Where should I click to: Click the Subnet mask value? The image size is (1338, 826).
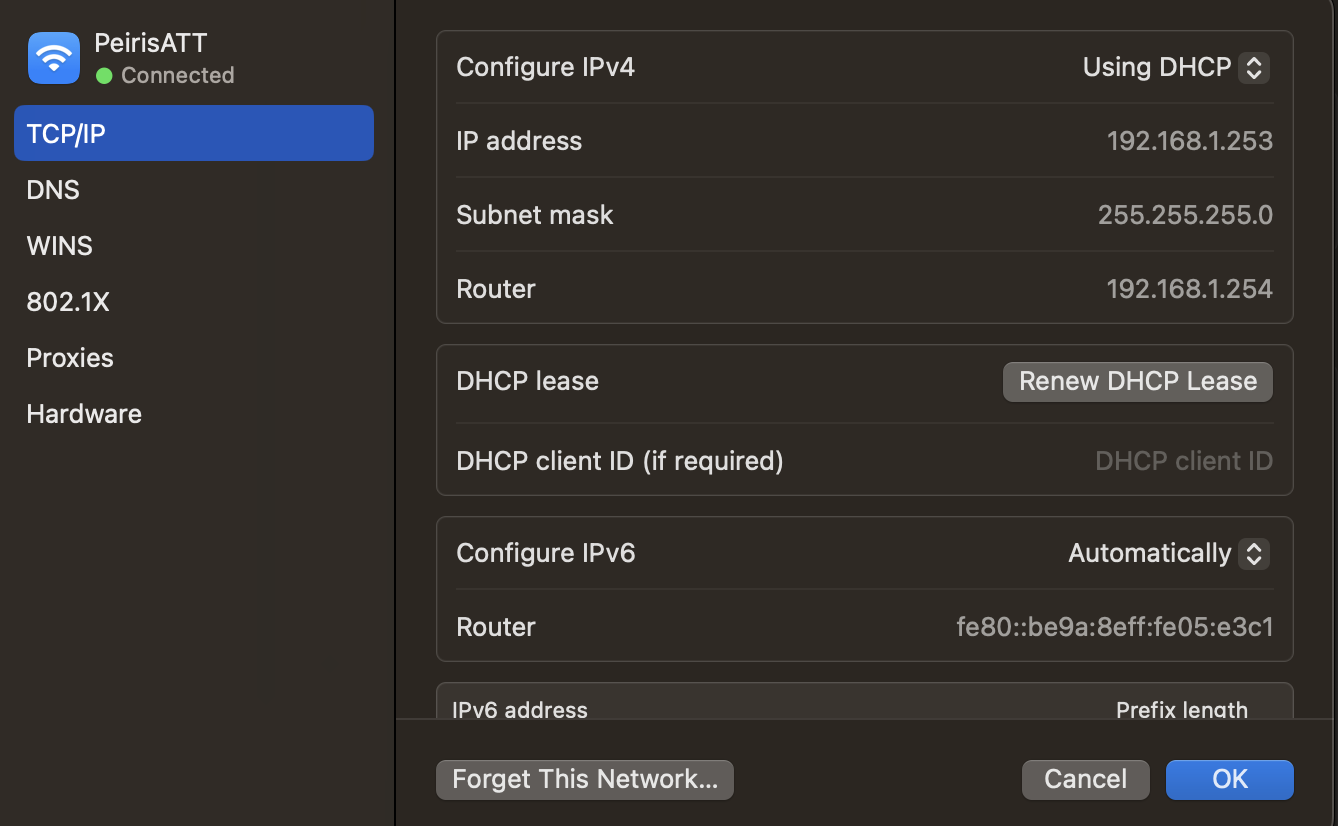pyautogui.click(x=1185, y=215)
